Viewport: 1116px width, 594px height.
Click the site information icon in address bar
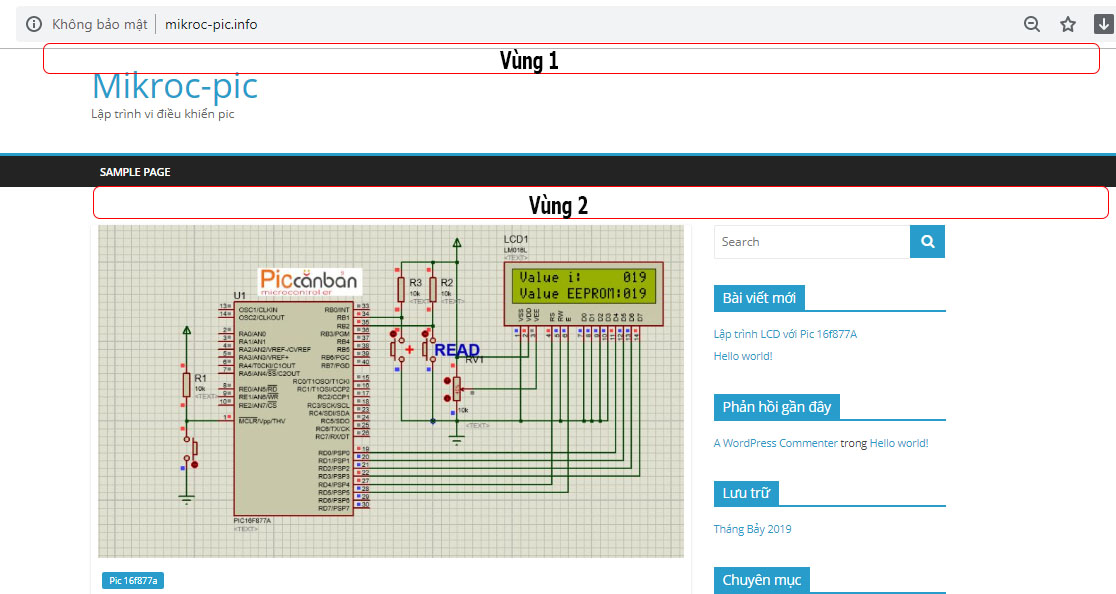(x=34, y=24)
